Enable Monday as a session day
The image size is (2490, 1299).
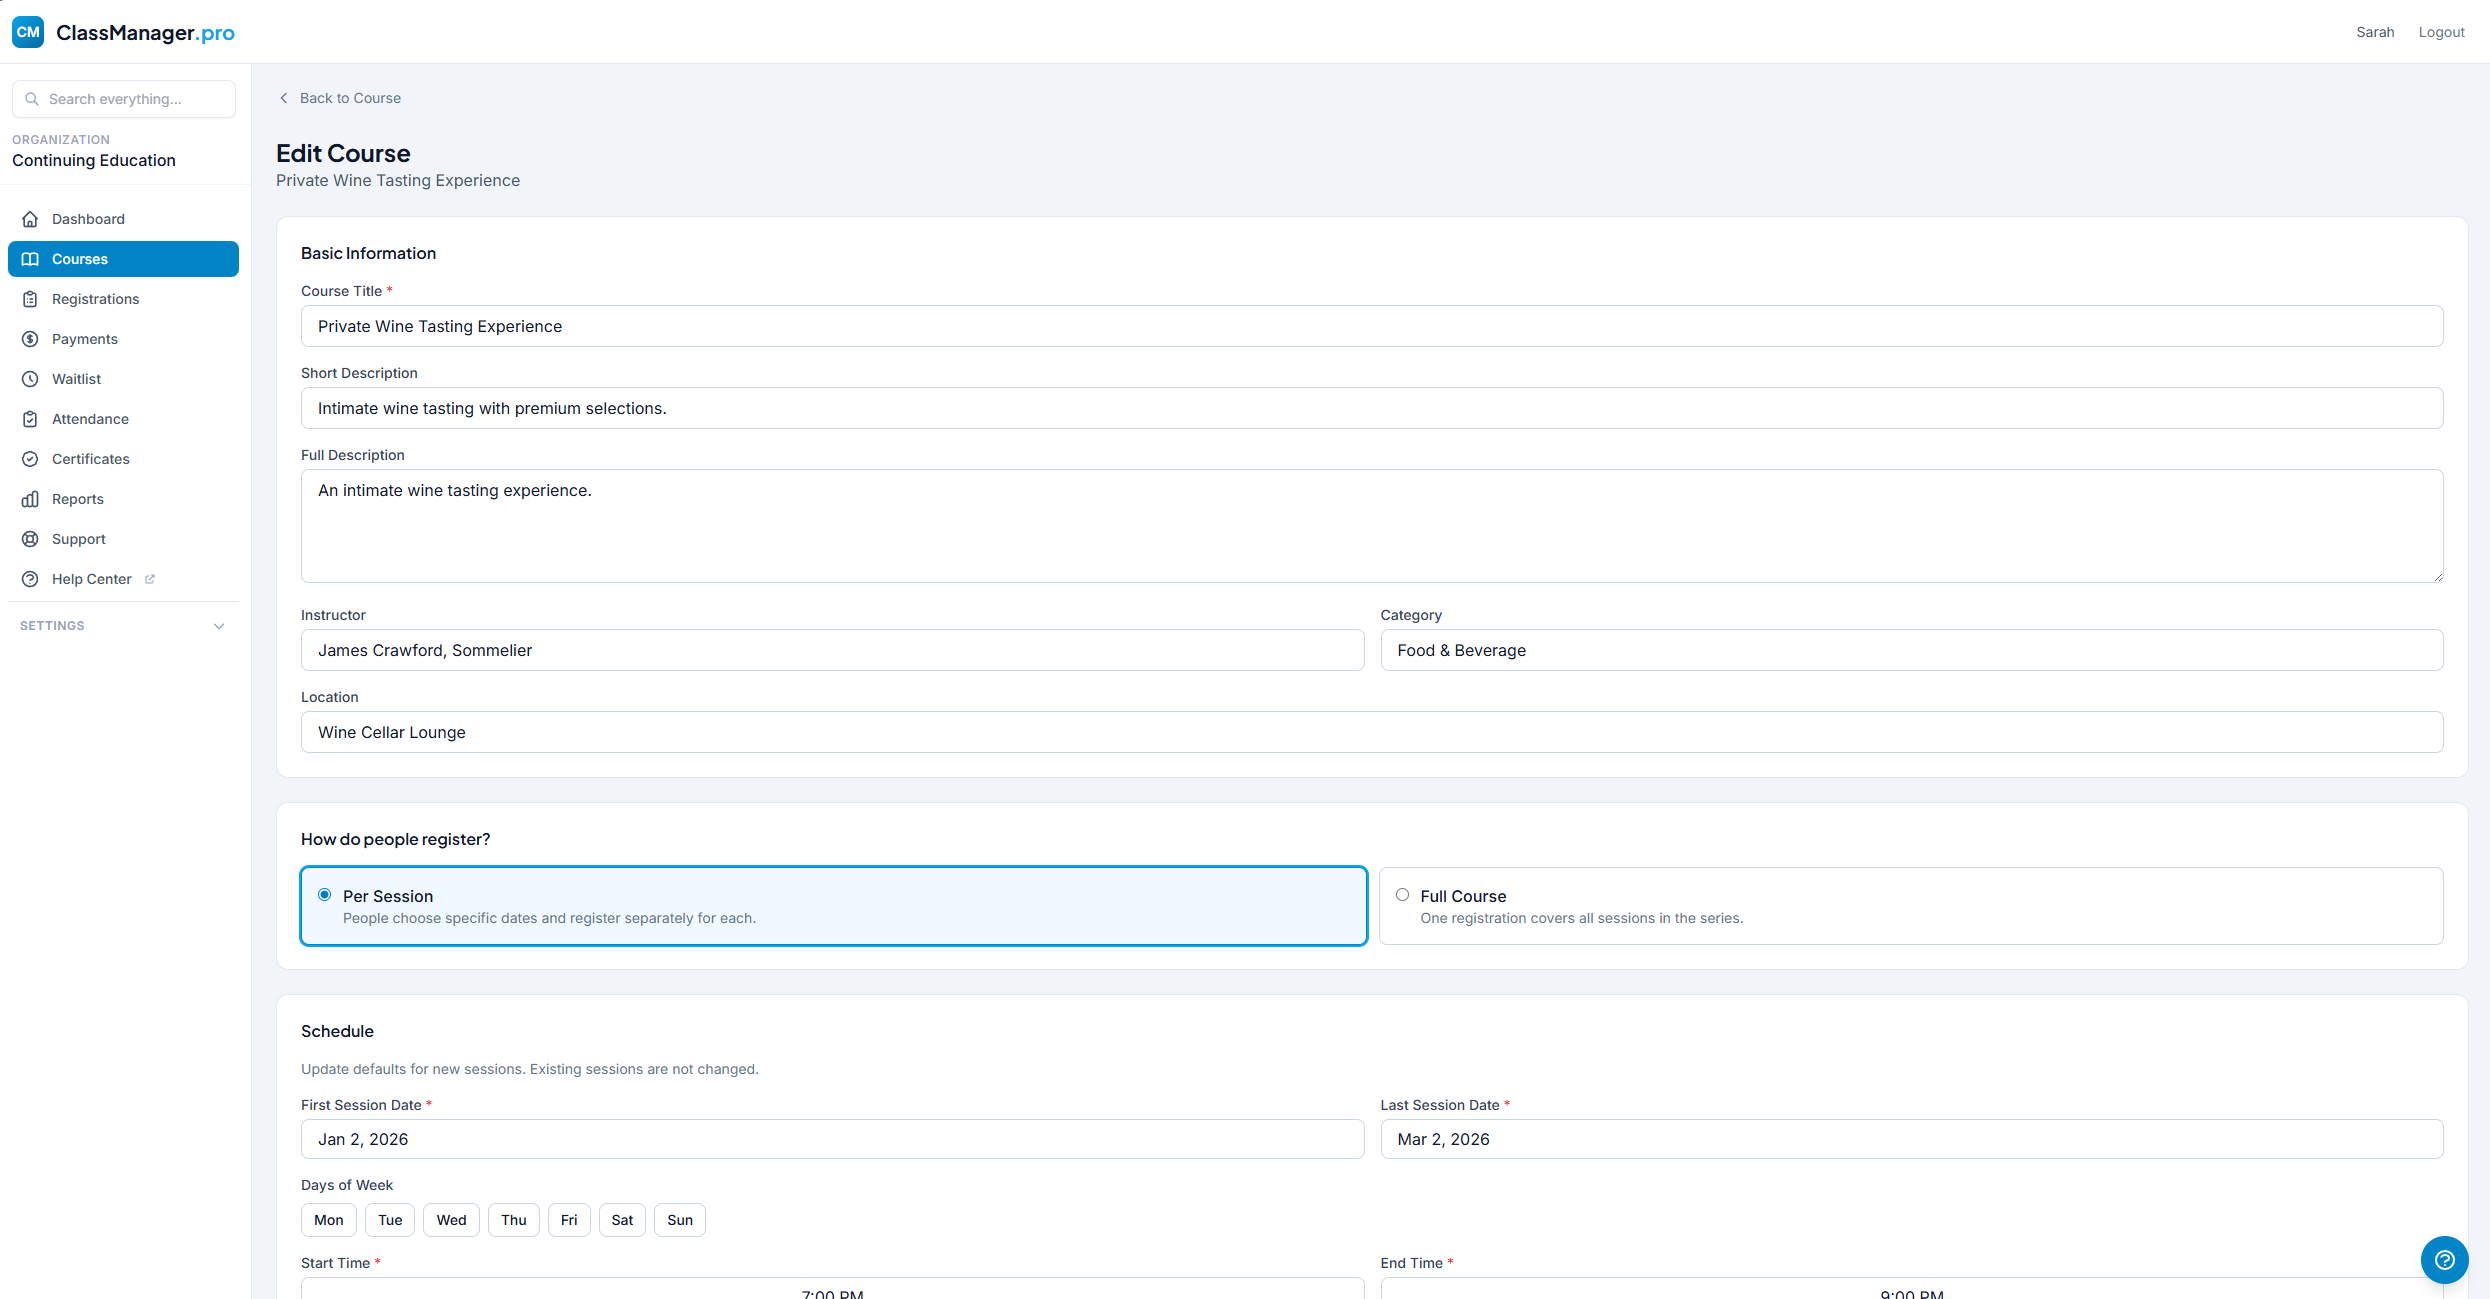[x=328, y=1219]
